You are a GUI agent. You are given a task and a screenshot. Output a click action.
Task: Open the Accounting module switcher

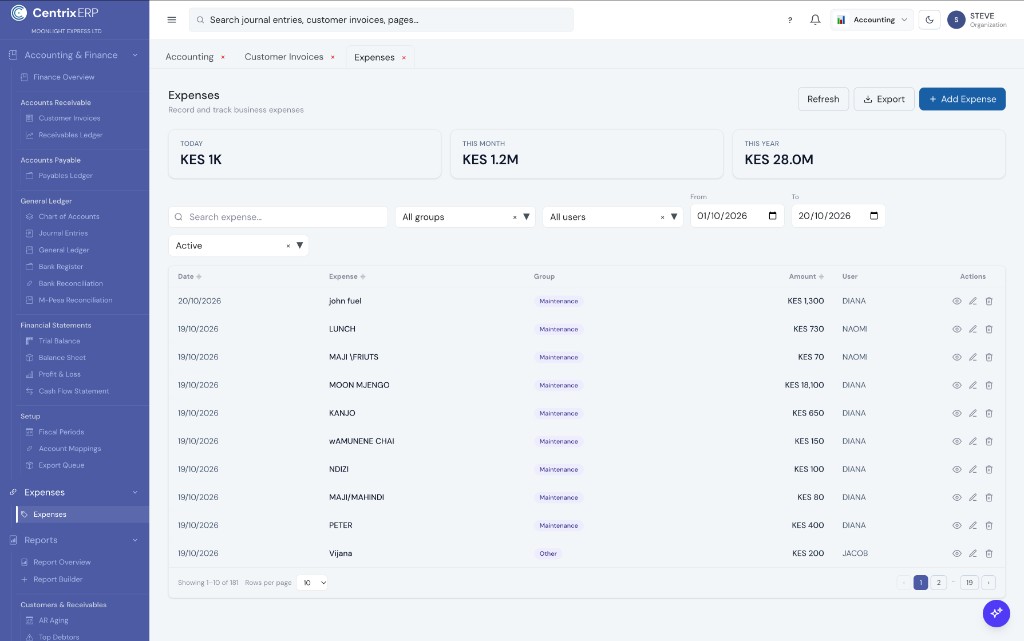coord(872,20)
